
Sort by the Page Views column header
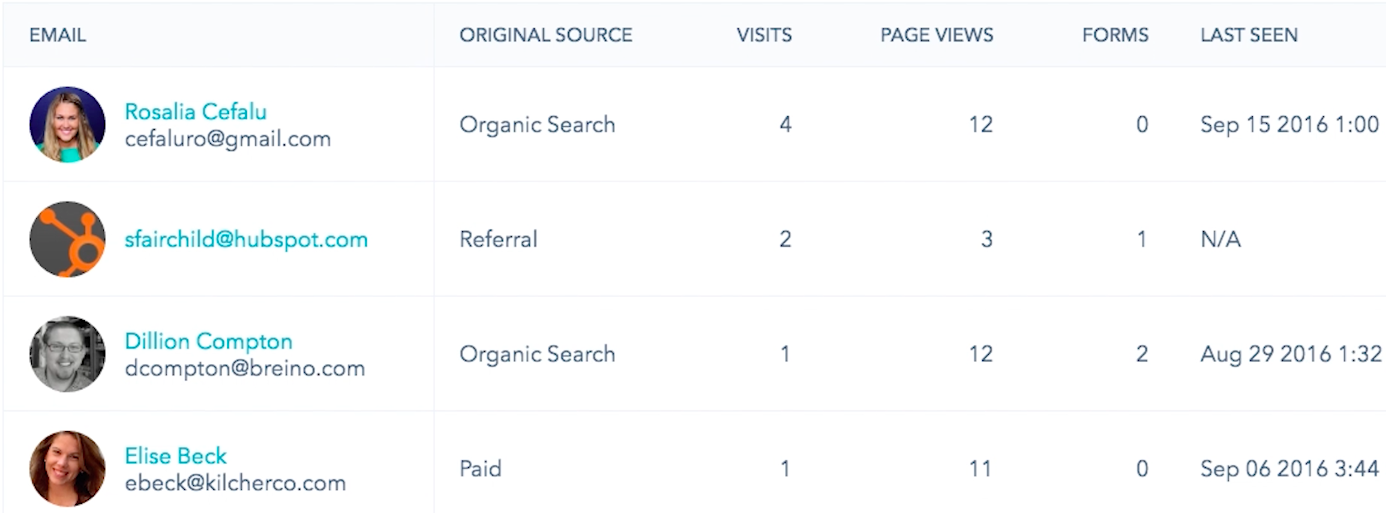pyautogui.click(x=937, y=35)
